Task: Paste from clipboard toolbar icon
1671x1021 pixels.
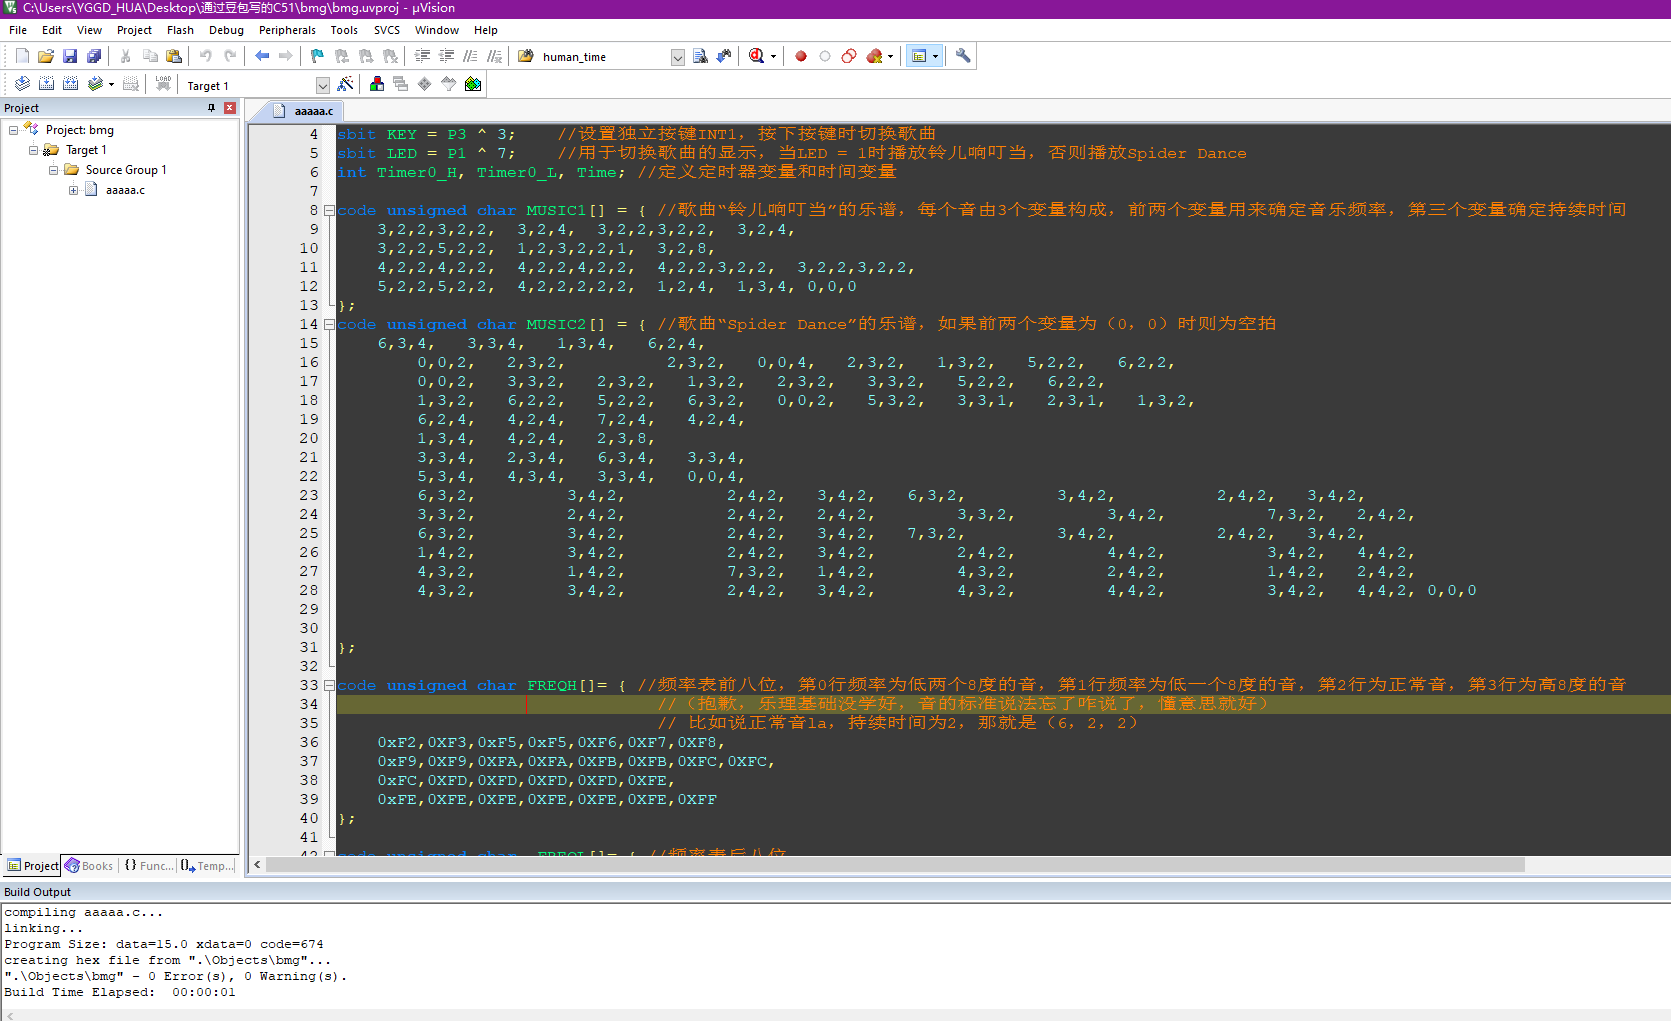Action: 174,56
